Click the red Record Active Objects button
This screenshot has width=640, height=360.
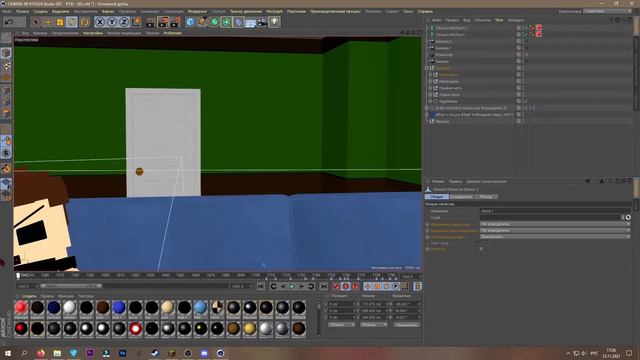coord(336,286)
